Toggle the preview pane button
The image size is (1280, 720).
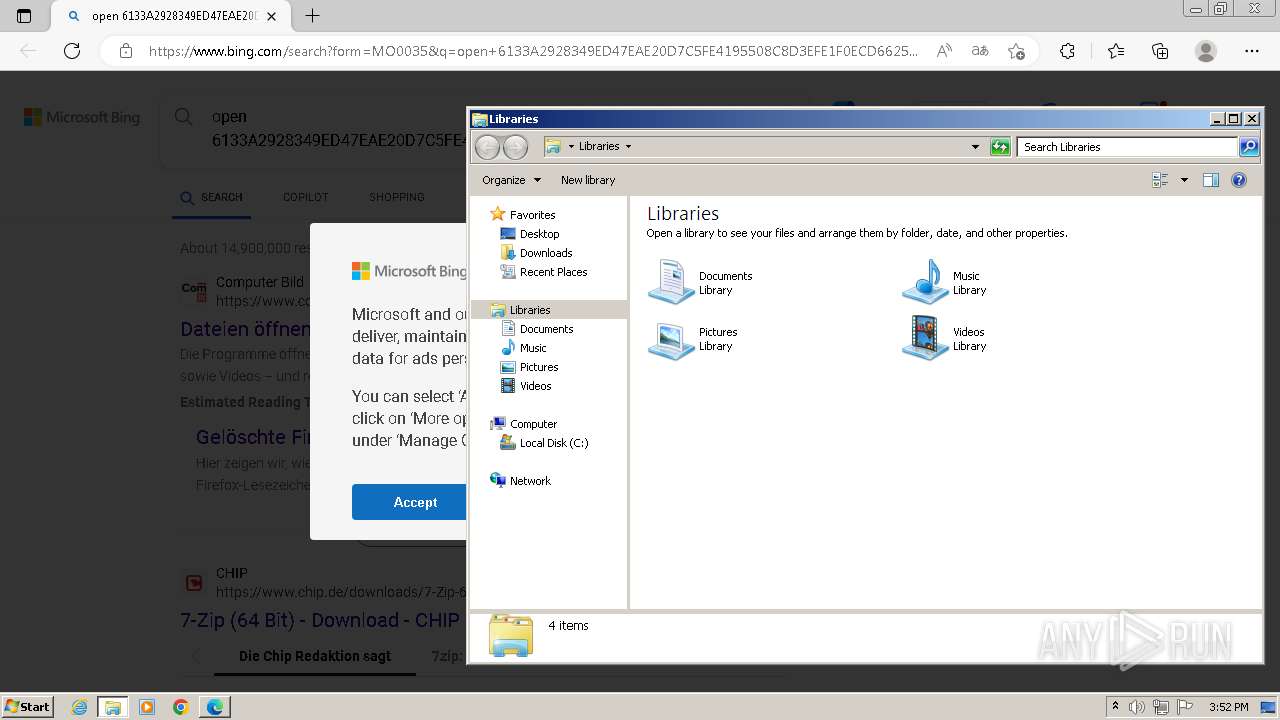[1211, 180]
